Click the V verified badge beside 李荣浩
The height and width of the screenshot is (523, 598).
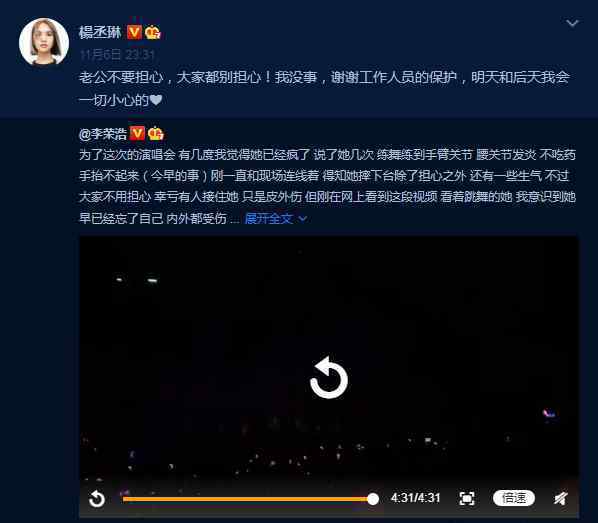tap(137, 134)
